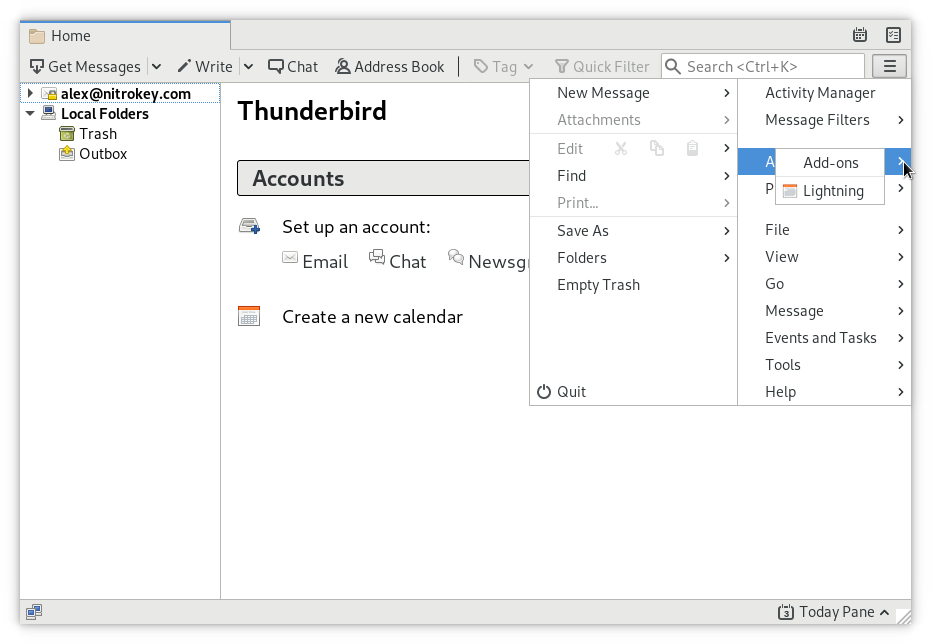This screenshot has height=644, width=932.
Task: Select the alex@nitrokey.com account row
Action: [120, 93]
